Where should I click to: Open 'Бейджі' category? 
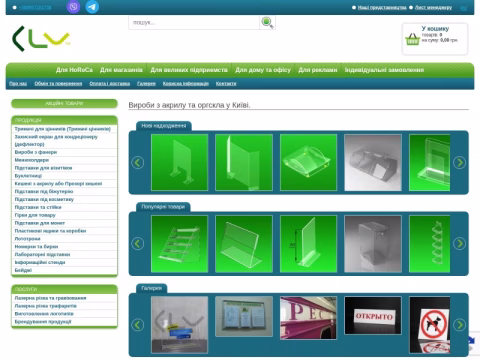pyautogui.click(x=23, y=270)
